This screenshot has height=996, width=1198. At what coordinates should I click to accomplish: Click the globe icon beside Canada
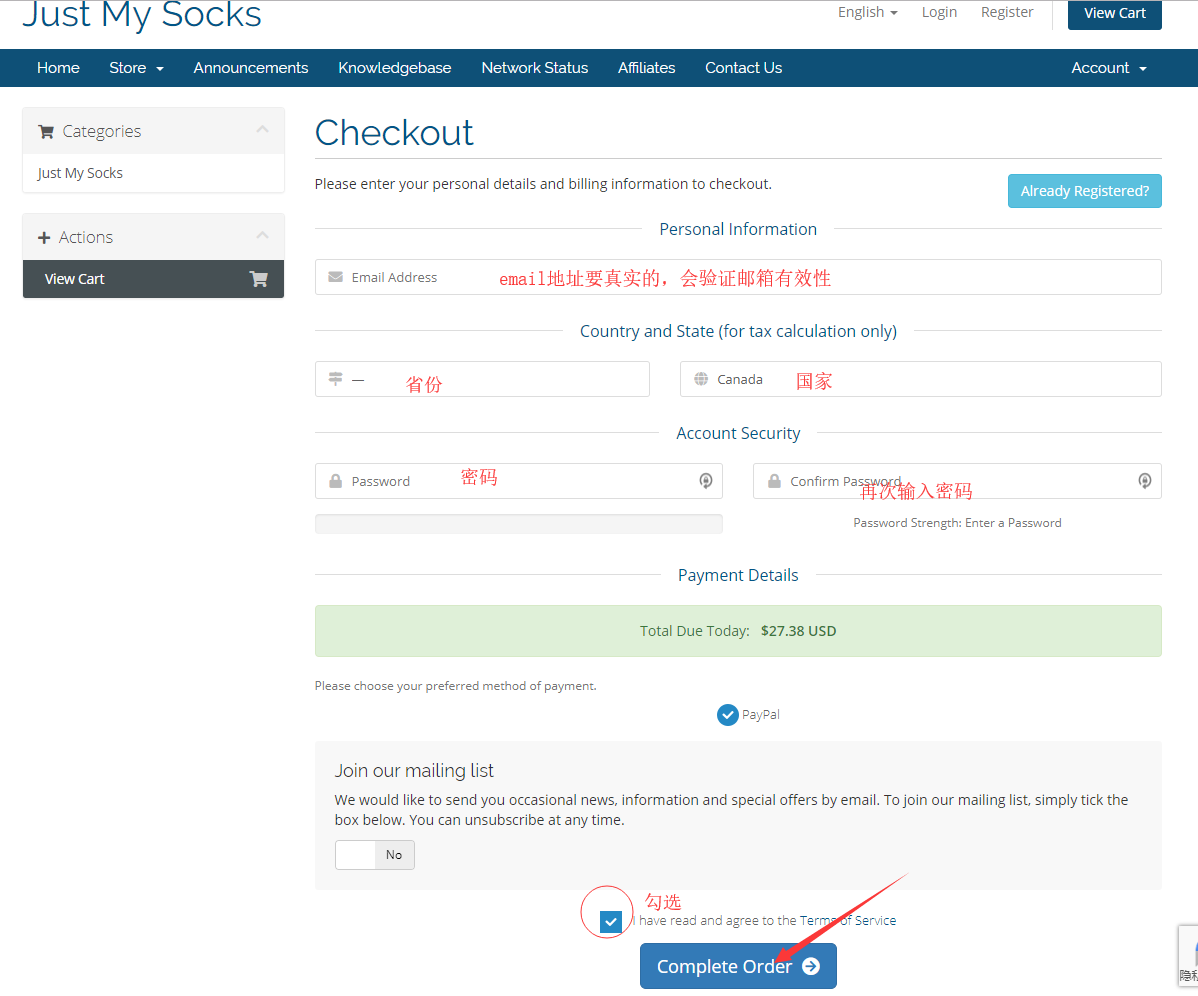tap(701, 379)
